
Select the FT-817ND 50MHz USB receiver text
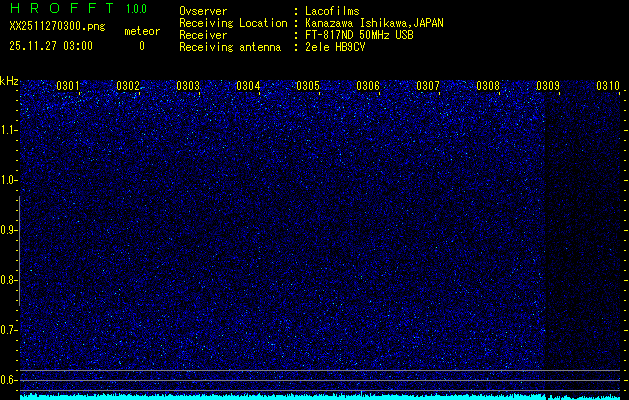click(357, 35)
